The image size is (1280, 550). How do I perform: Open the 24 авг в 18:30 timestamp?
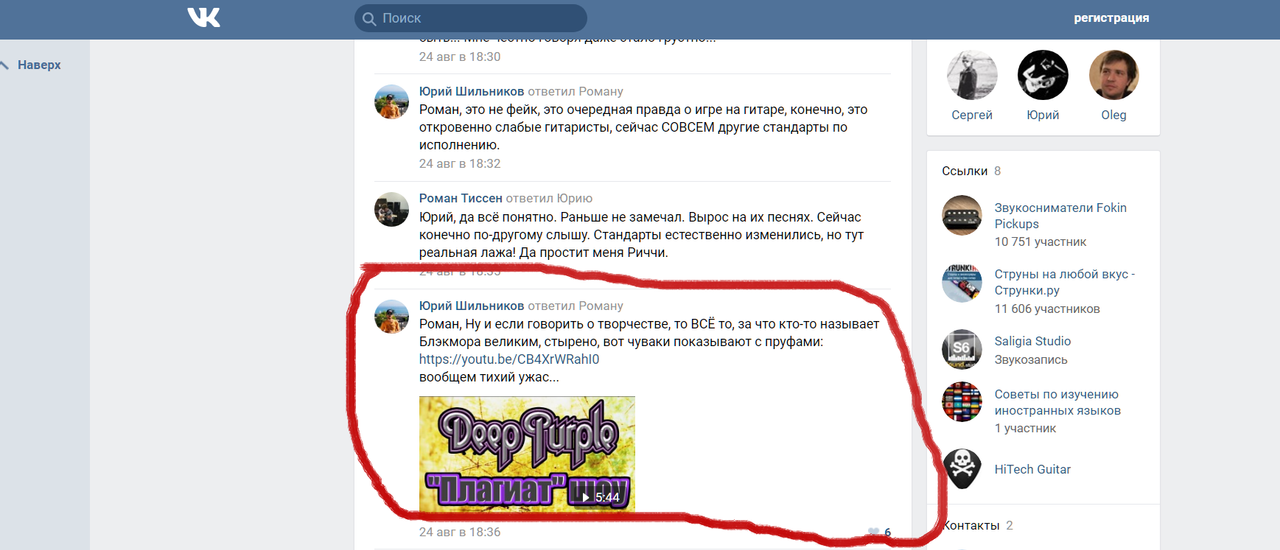pos(460,57)
